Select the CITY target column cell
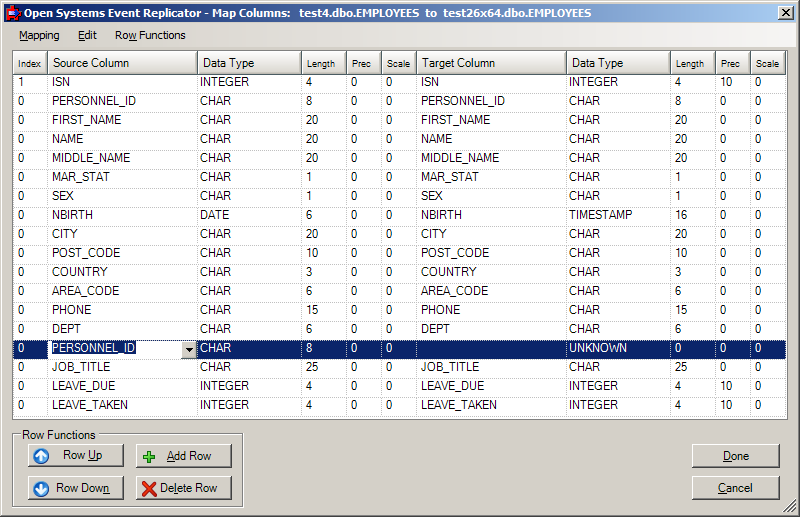The image size is (800, 517). coord(491,234)
